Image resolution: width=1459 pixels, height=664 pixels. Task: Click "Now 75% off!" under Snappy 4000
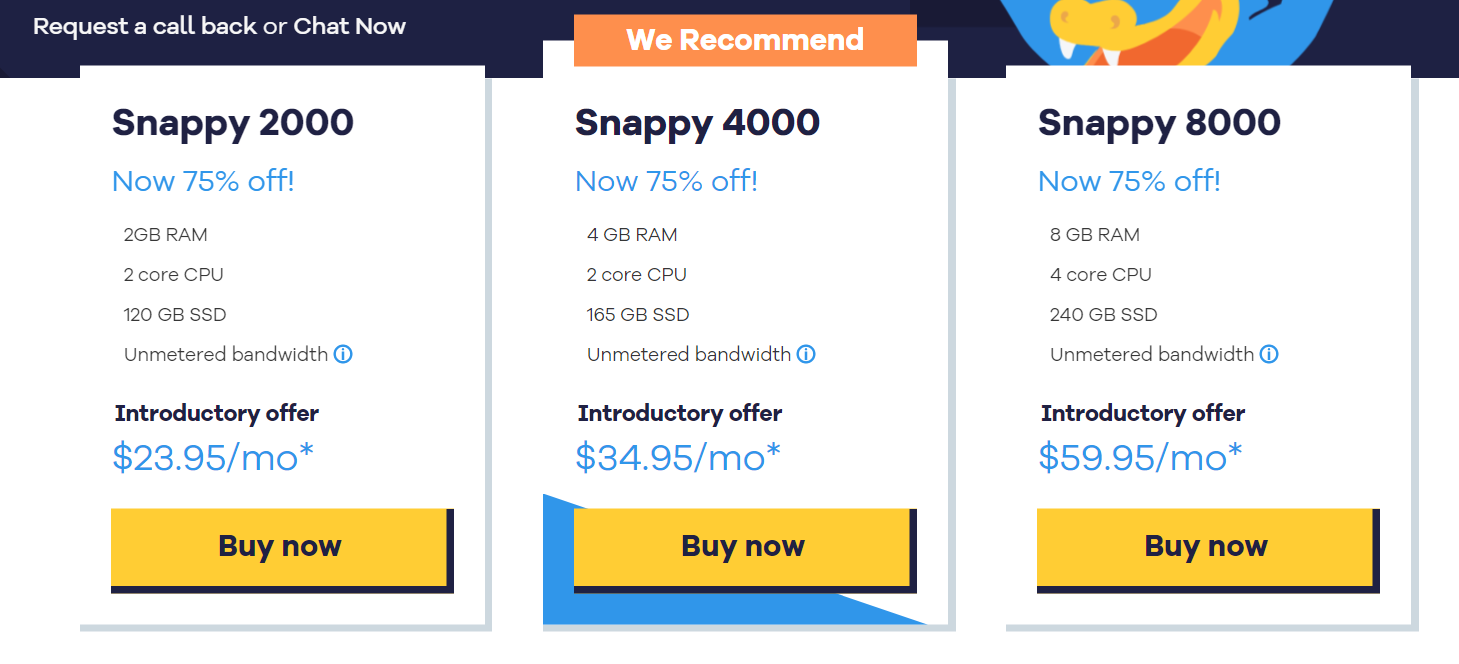click(666, 181)
